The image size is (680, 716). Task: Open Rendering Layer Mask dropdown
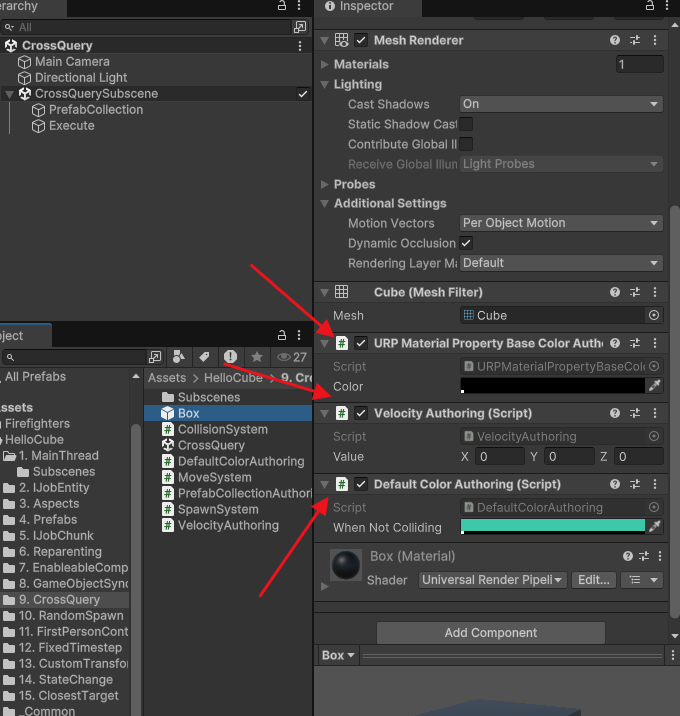coord(561,263)
